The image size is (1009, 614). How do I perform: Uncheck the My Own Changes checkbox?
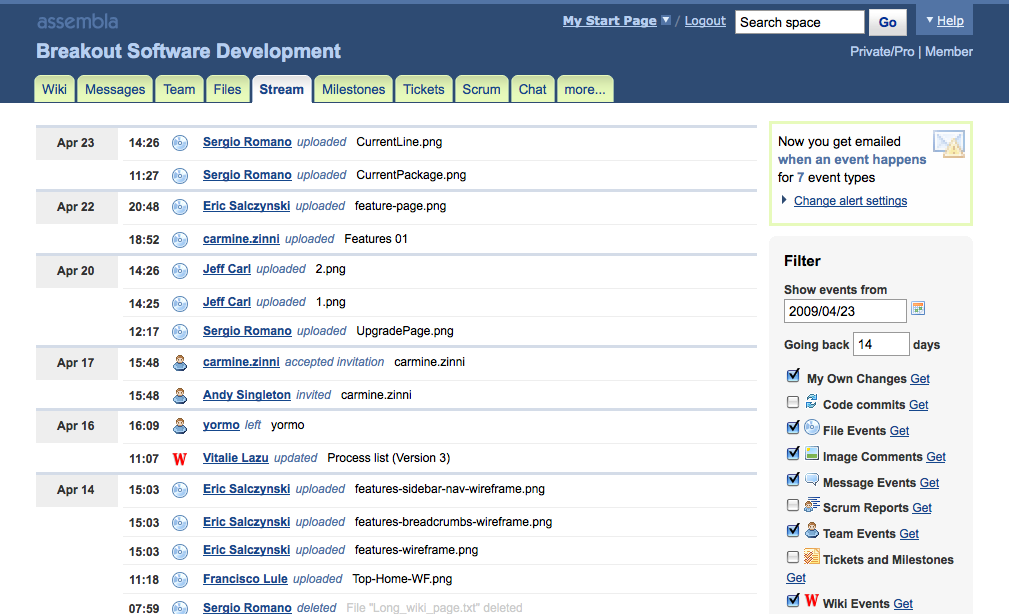pos(793,377)
